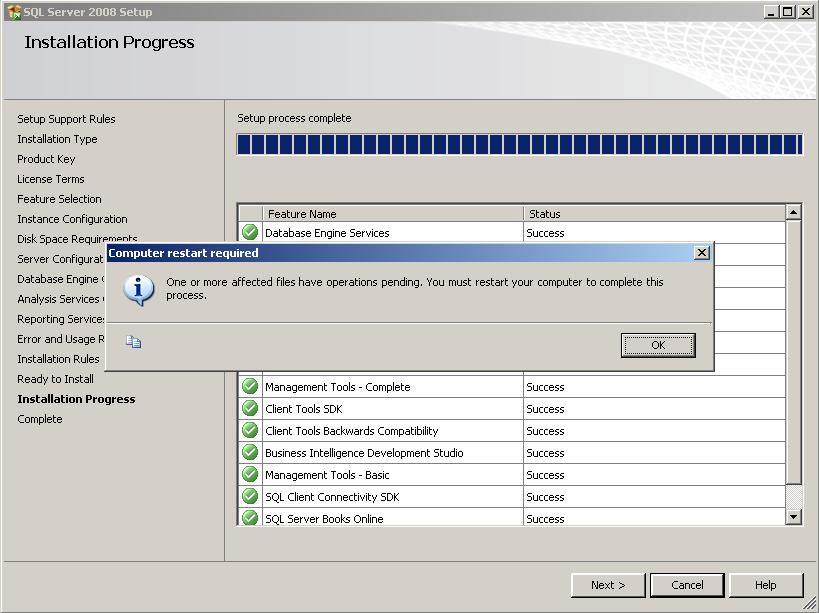Click the Client Tools SDK row name
Screen dimensions: 819x613
click(303, 409)
